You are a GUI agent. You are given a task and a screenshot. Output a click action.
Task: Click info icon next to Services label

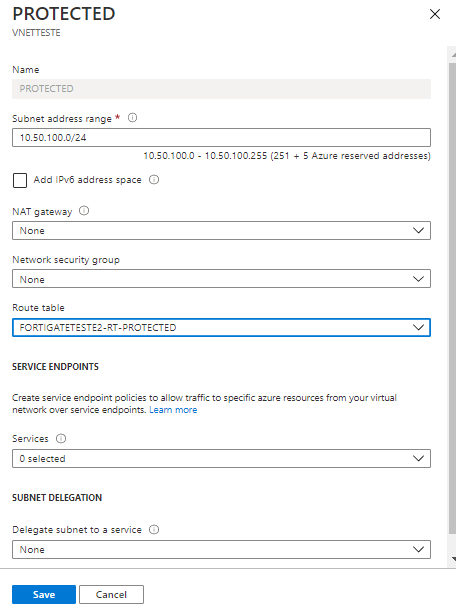pos(61,438)
